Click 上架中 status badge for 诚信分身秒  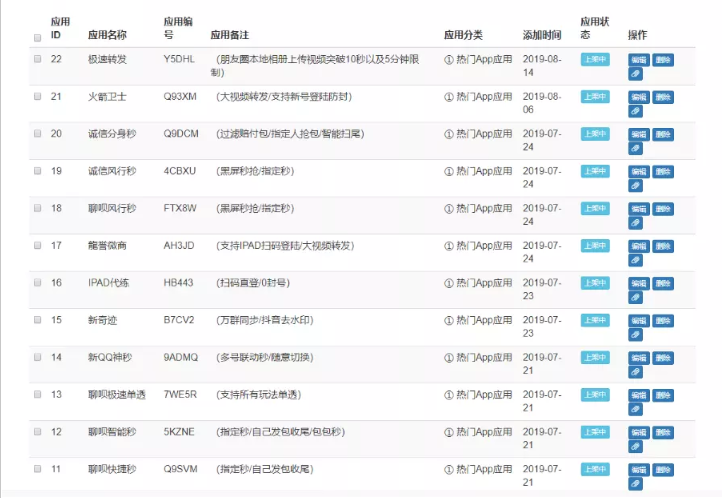[594, 134]
